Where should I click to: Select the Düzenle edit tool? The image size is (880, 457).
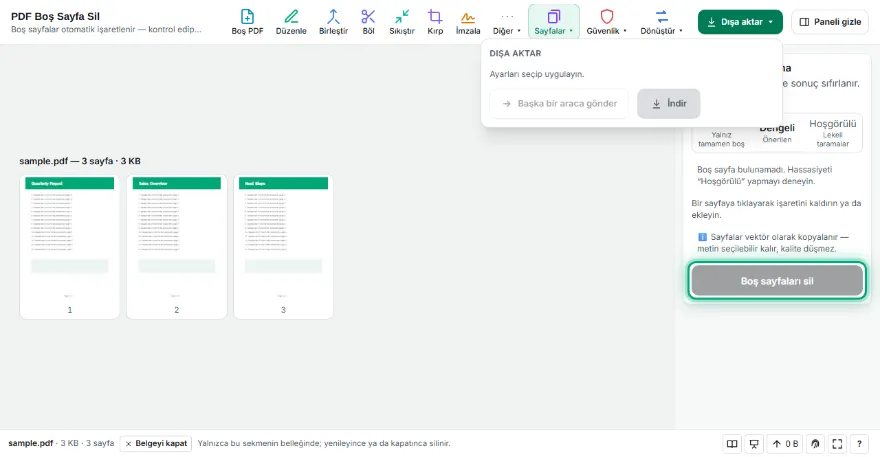[291, 22]
